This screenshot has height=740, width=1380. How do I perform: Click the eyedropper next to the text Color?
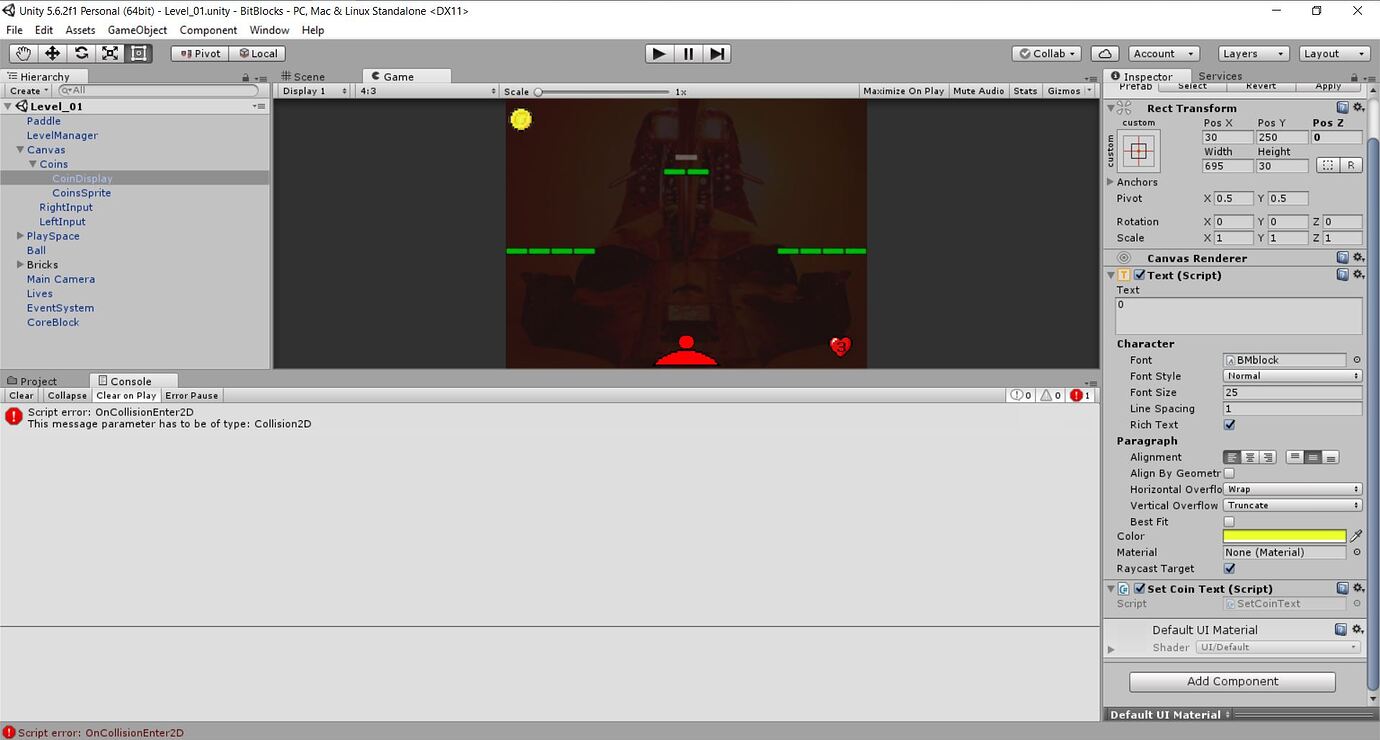point(1356,536)
